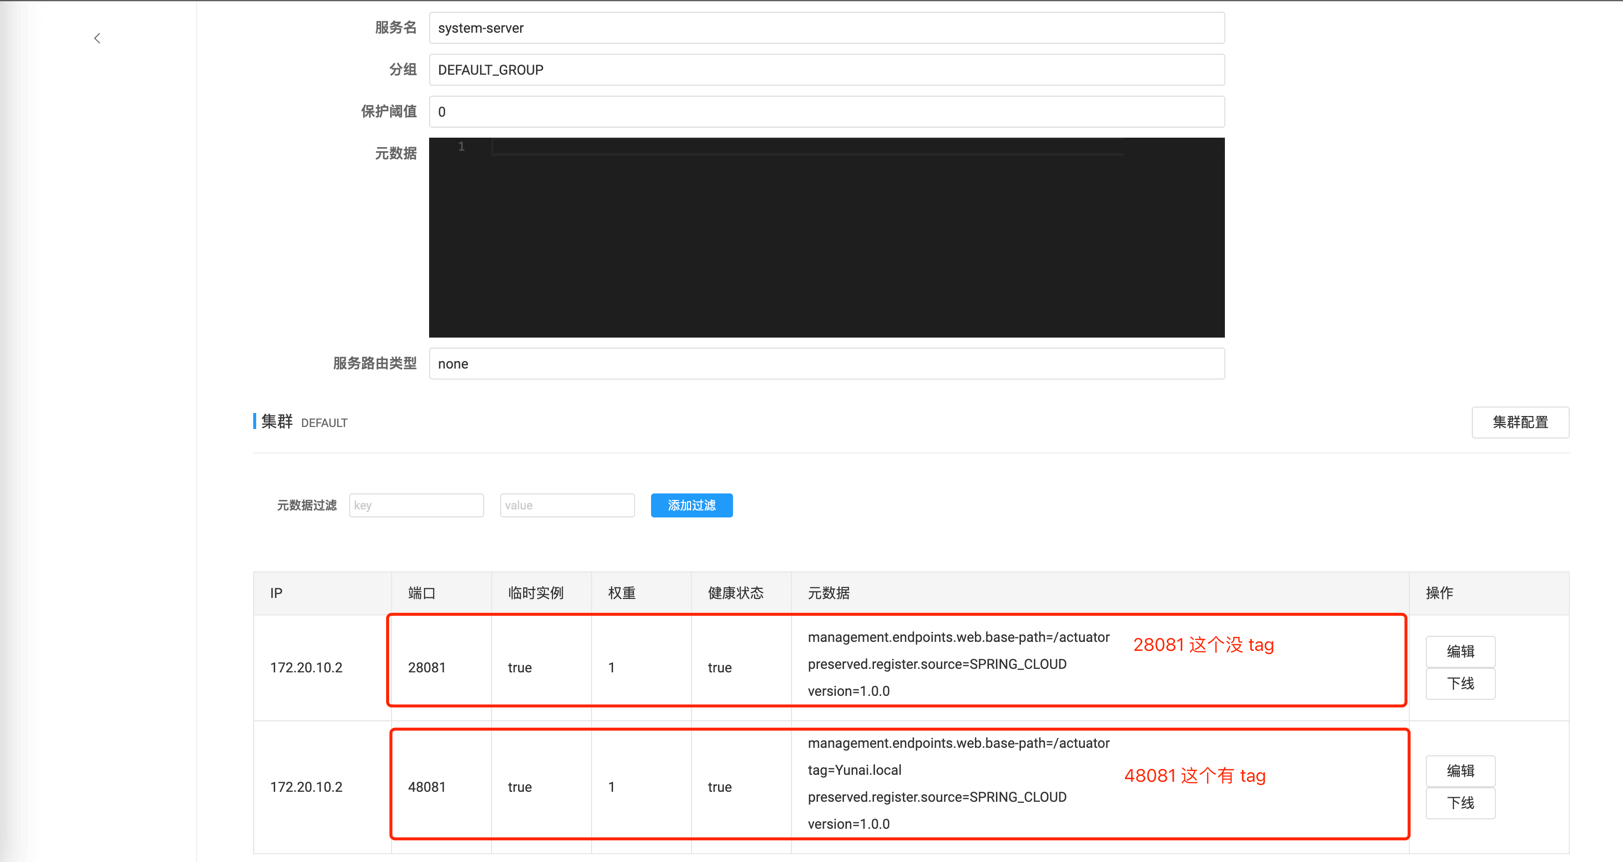Click the 端口 column header
The width and height of the screenshot is (1623, 862).
(422, 594)
